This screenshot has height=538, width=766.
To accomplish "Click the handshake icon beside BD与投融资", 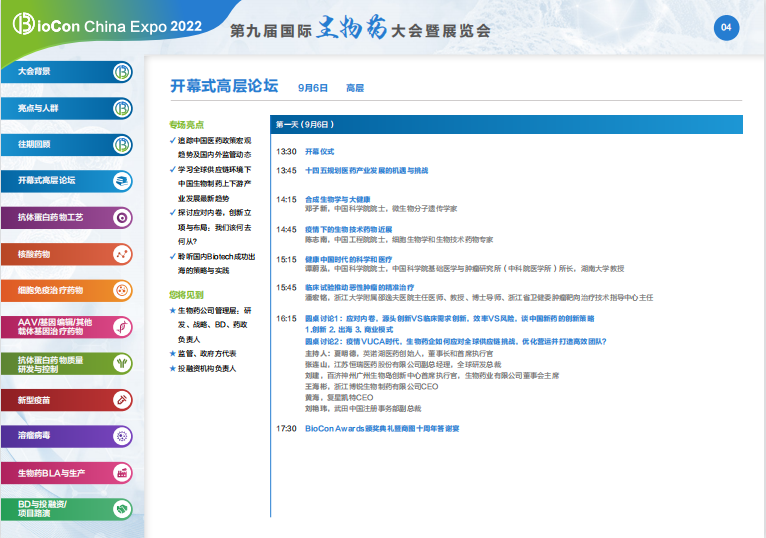I will pos(121,508).
